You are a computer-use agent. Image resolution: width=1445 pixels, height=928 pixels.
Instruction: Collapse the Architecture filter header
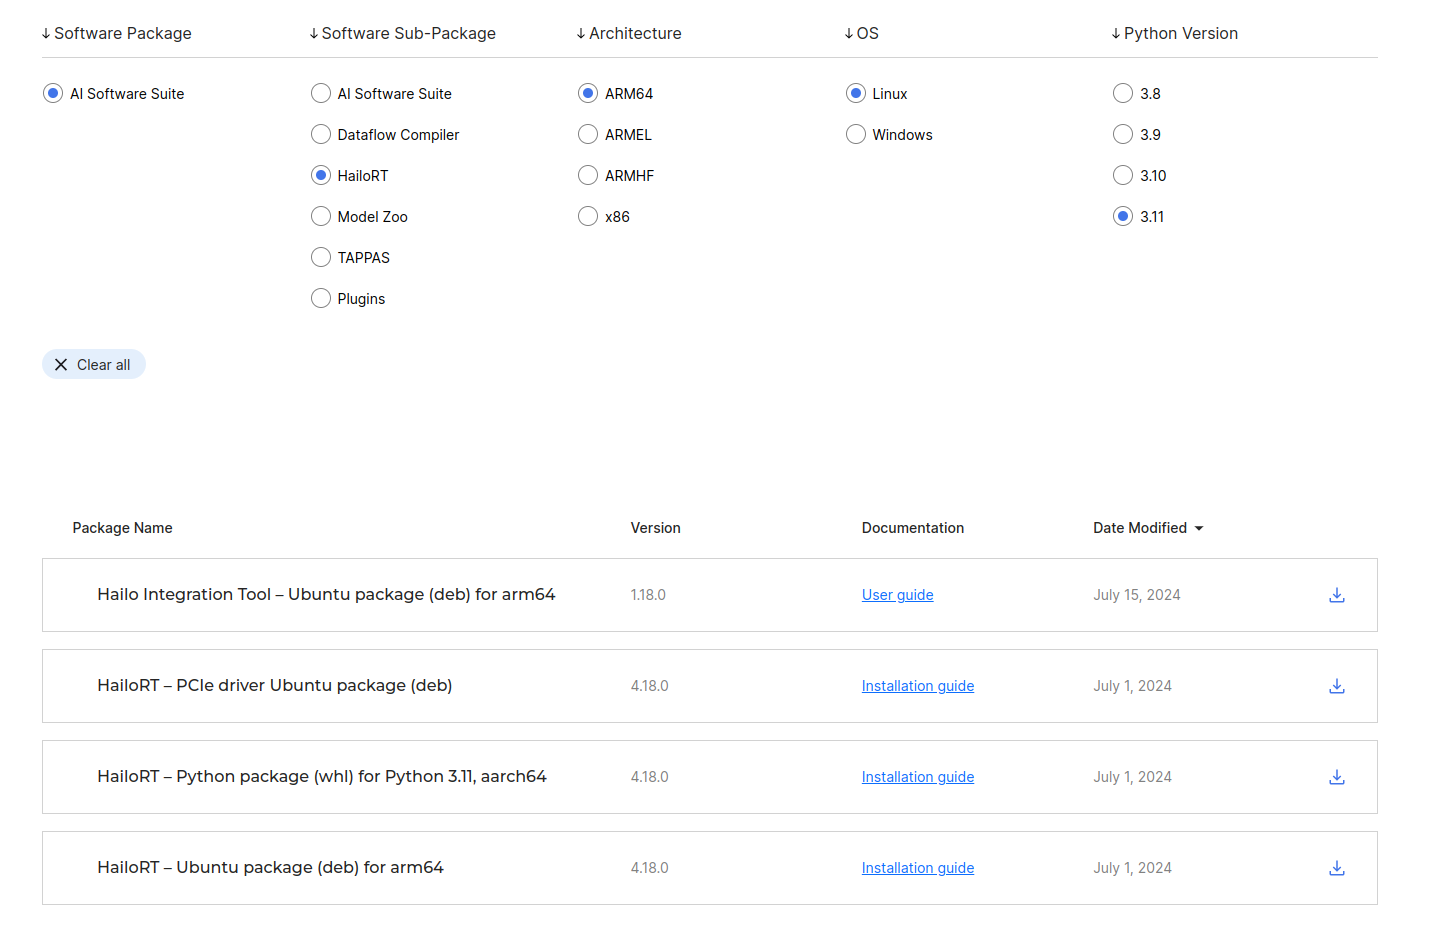[629, 33]
